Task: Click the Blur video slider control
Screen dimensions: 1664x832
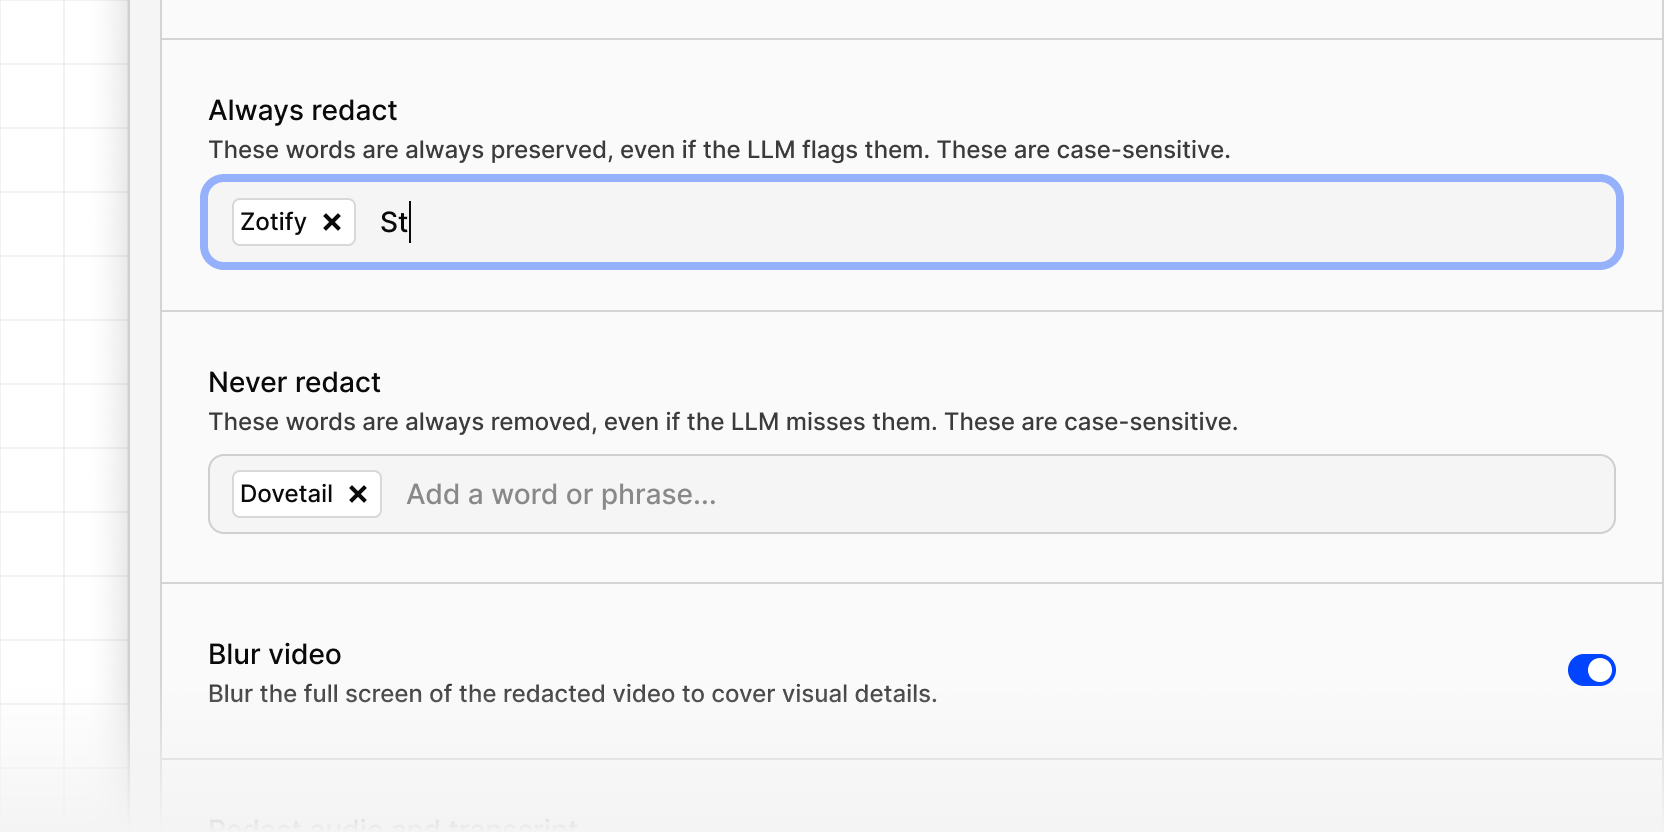Action: [1592, 670]
